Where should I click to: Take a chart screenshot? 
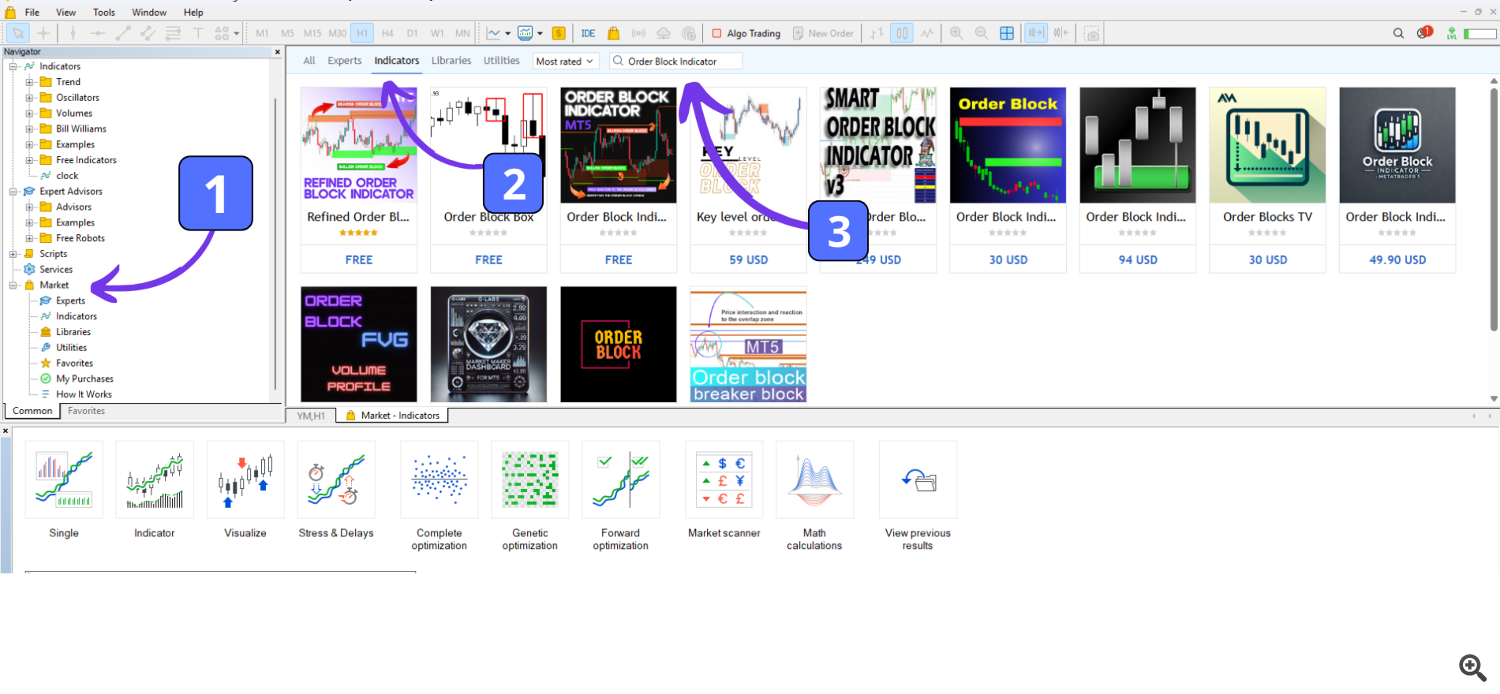coord(1091,33)
